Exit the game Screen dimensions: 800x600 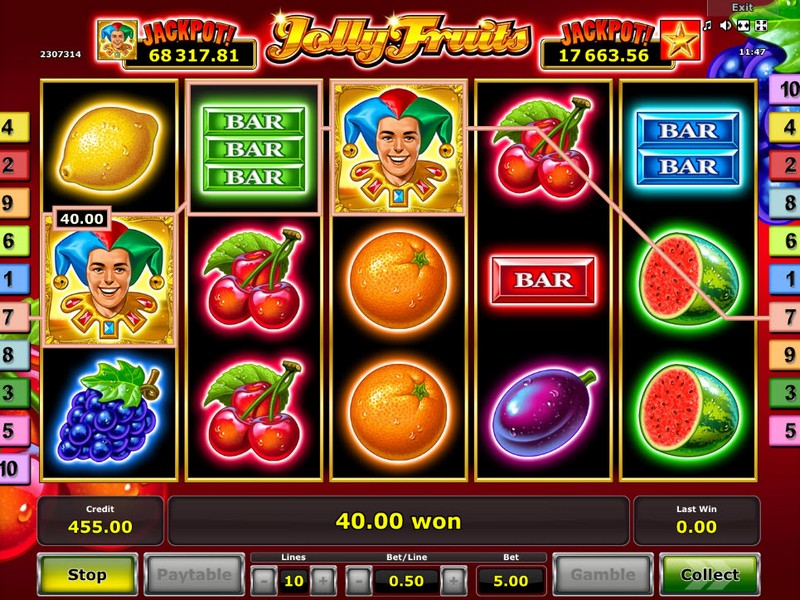tap(742, 7)
